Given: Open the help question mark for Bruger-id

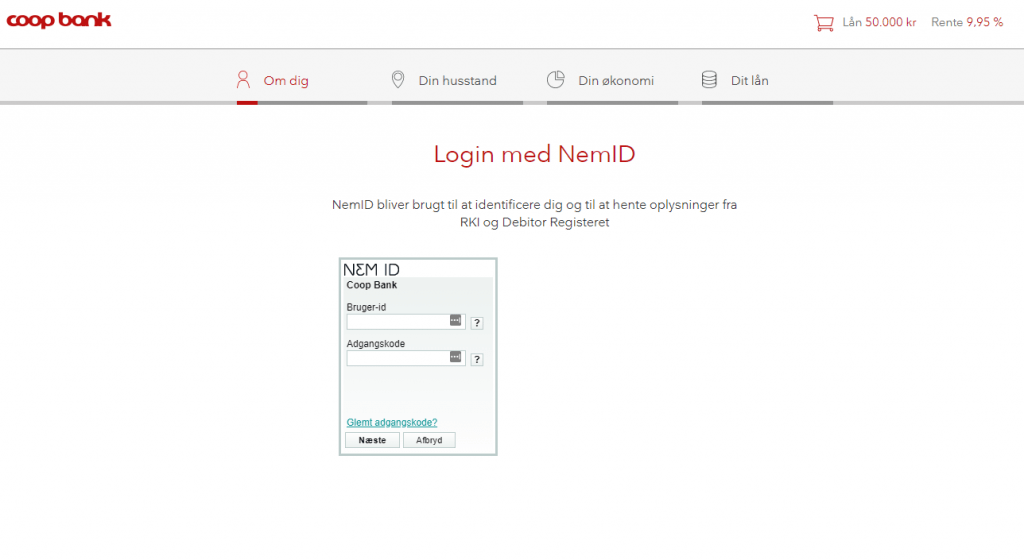Looking at the screenshot, I should 477,322.
